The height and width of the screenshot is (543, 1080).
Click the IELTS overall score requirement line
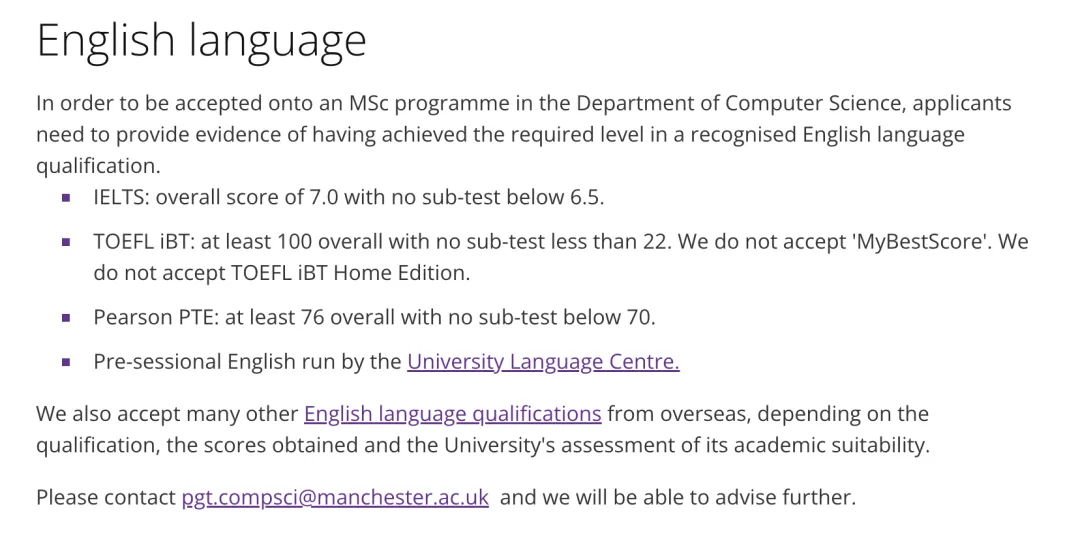click(x=349, y=198)
